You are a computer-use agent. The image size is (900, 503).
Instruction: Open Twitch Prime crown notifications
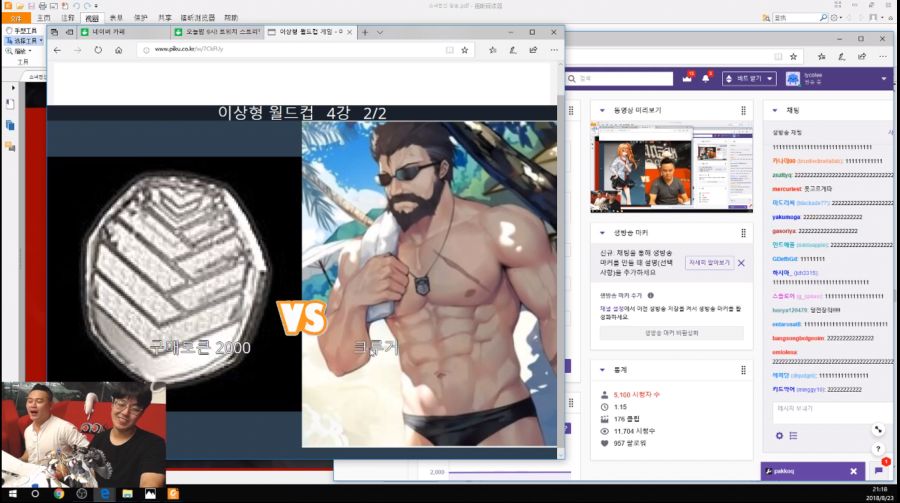687,78
